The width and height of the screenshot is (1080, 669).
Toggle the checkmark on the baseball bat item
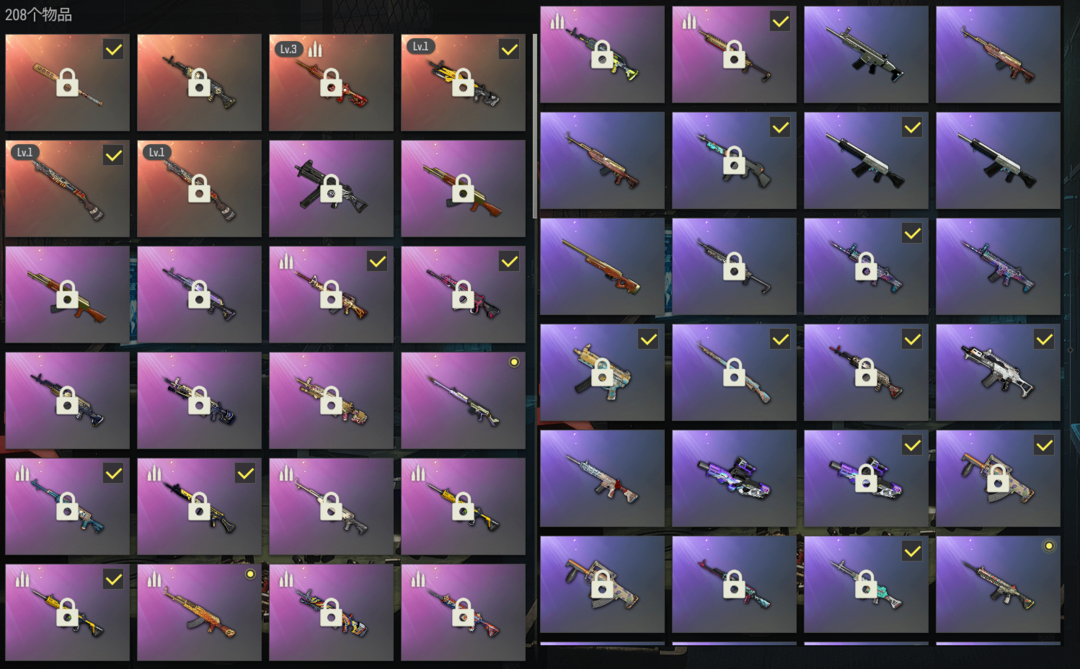[114, 50]
